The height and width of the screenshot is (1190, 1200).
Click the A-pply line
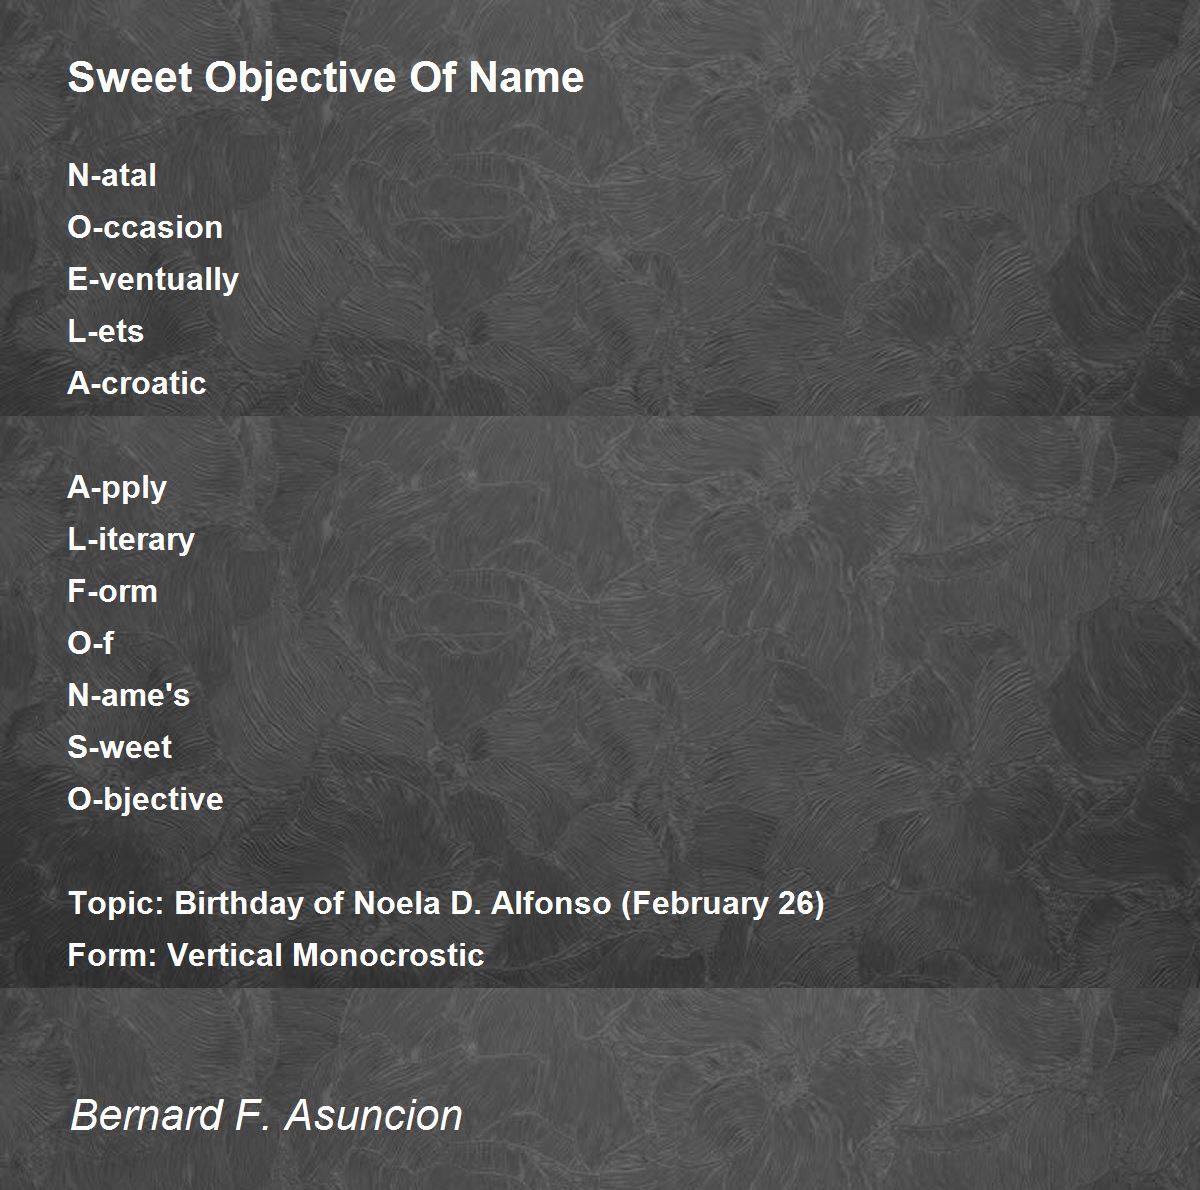tap(117, 487)
